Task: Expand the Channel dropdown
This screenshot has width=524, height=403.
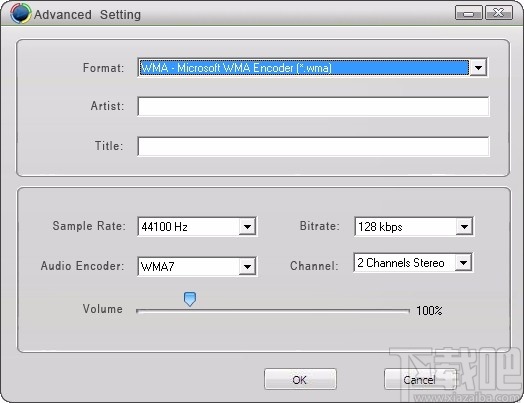Action: pos(463,263)
